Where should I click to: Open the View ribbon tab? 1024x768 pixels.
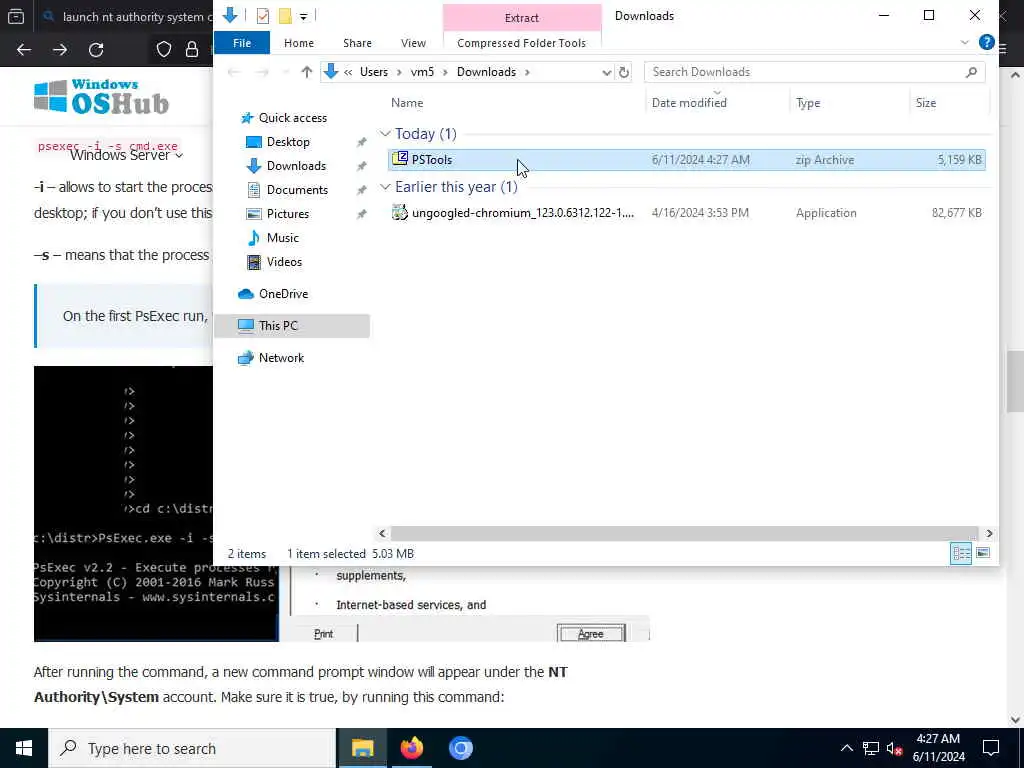coord(413,43)
